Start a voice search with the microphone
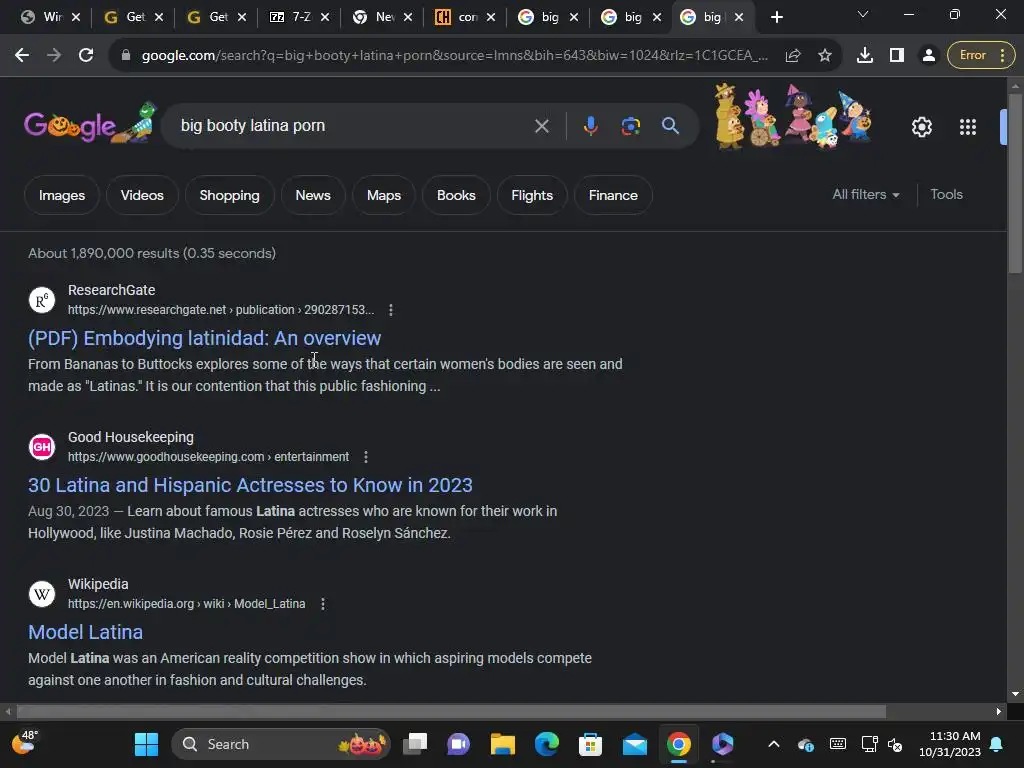 click(590, 126)
